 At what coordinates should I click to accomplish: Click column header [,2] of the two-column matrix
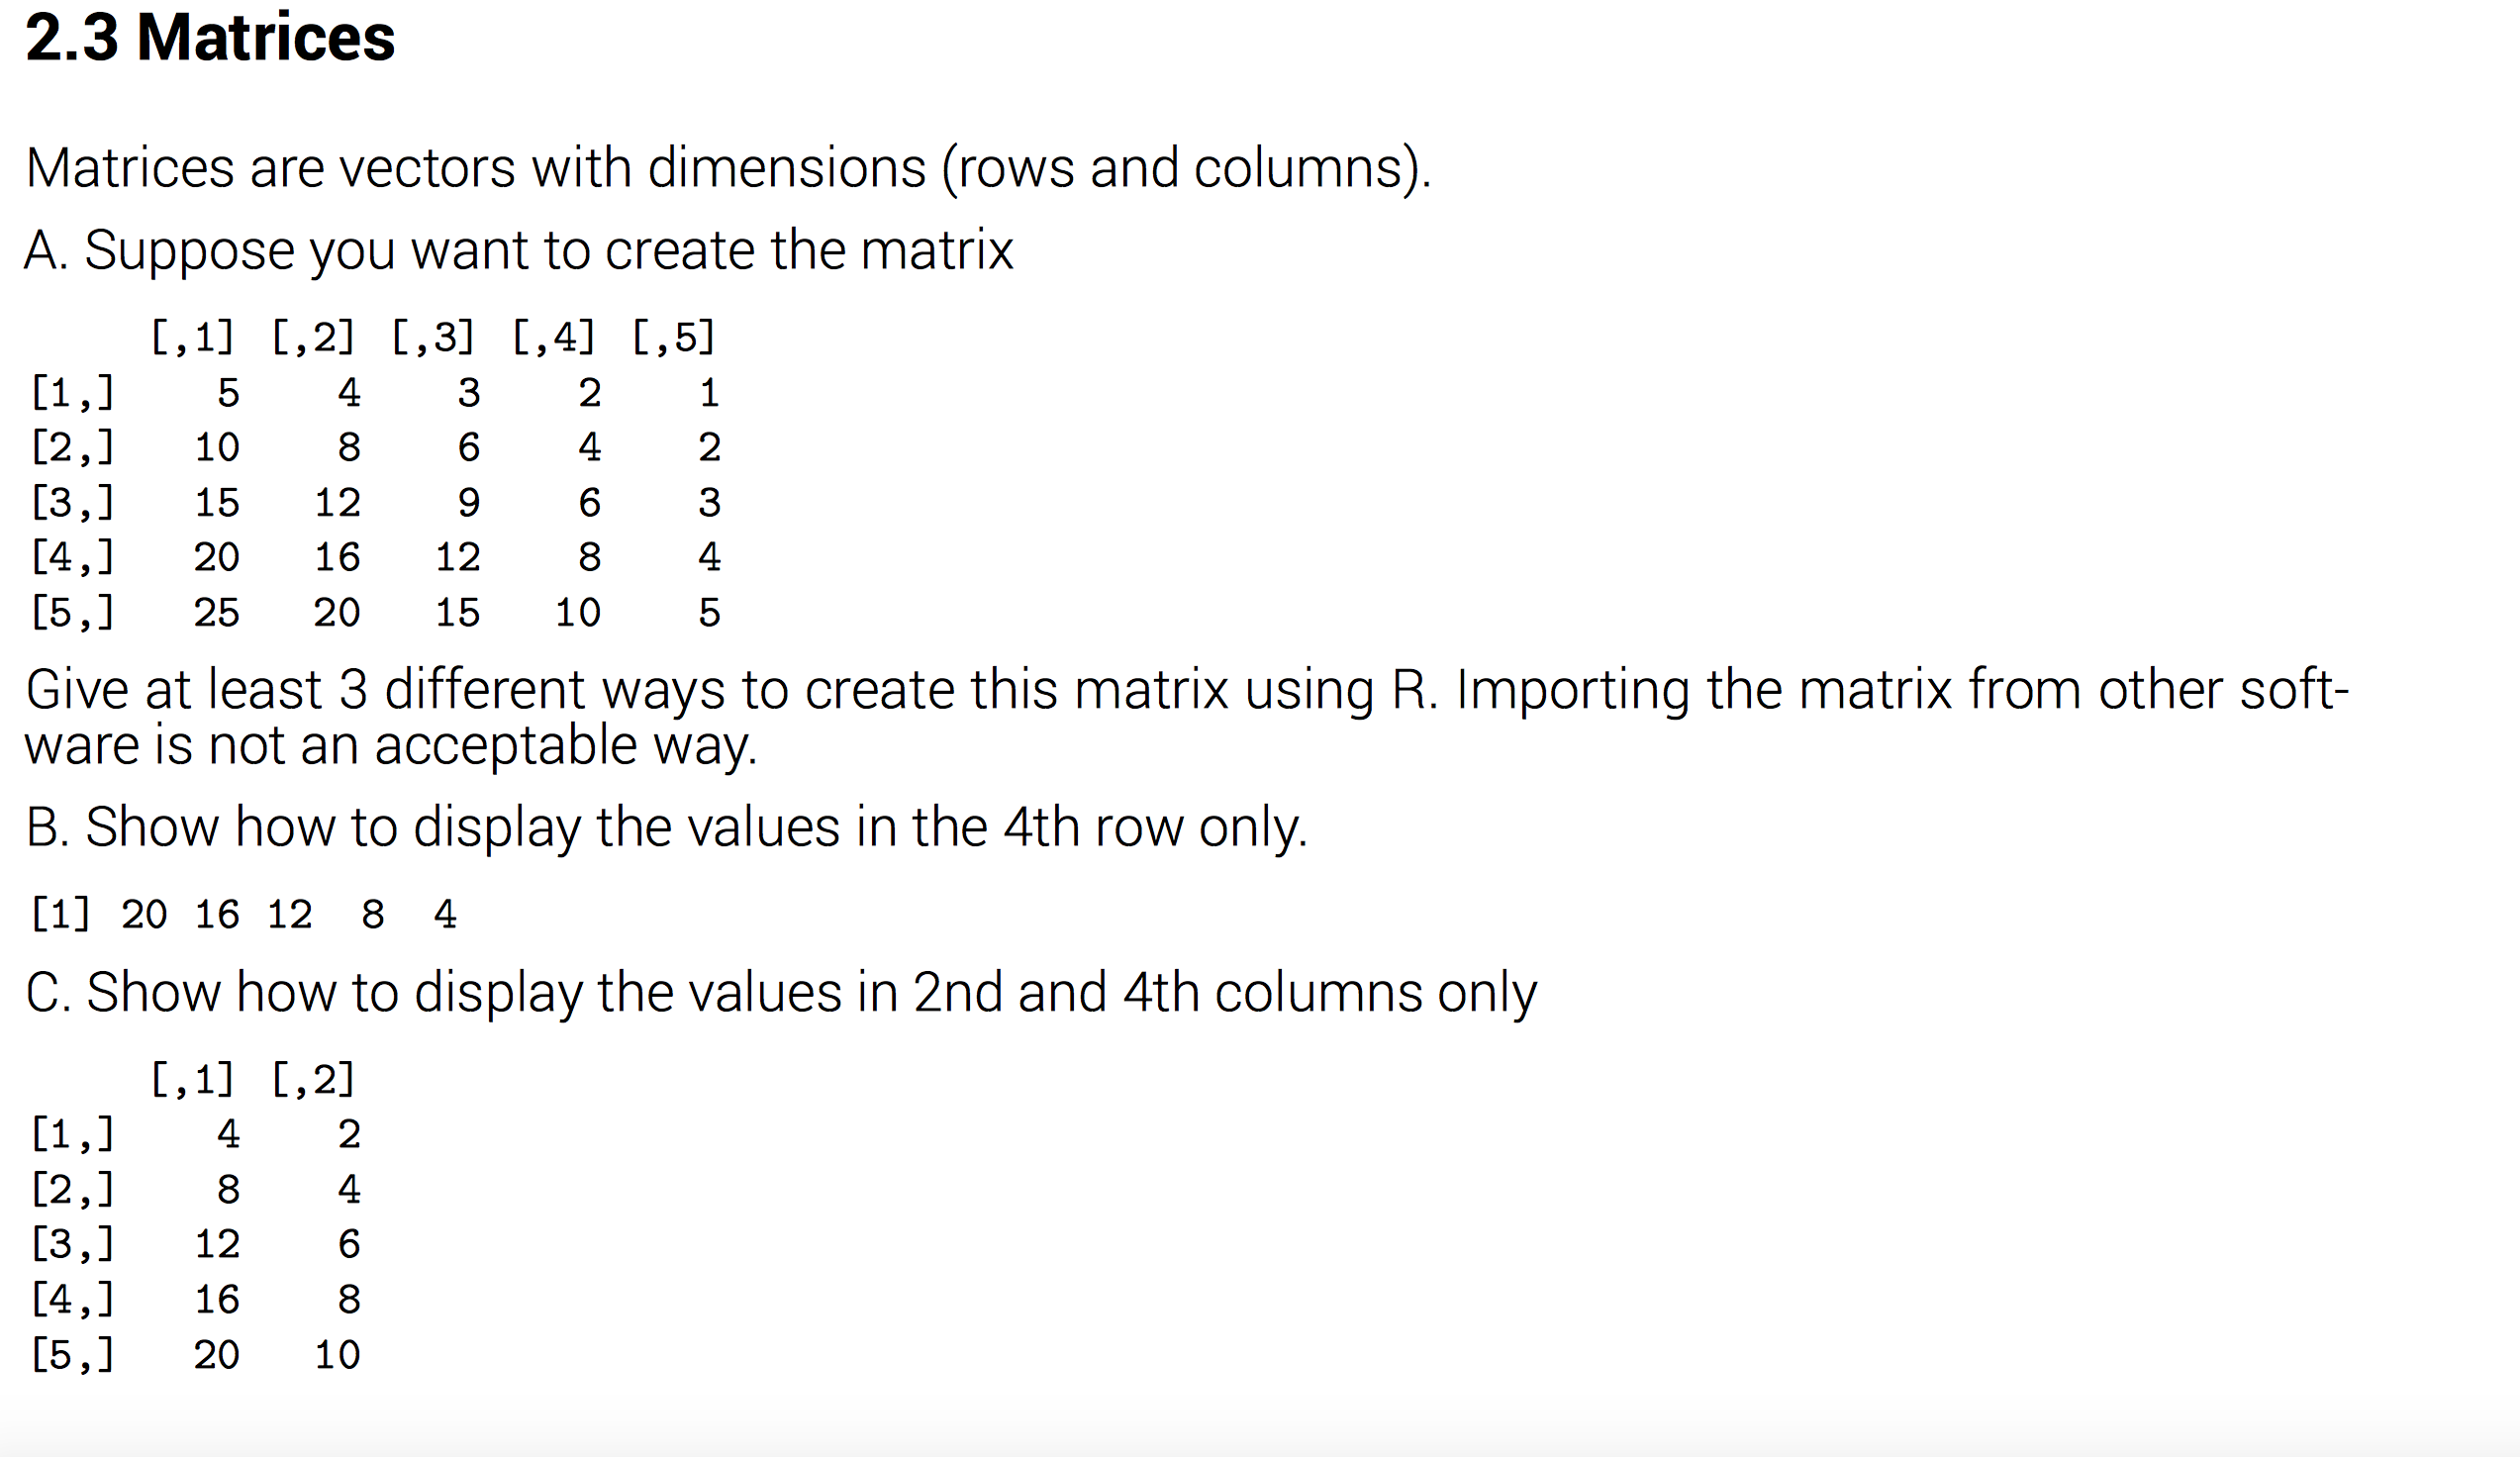click(x=313, y=1079)
